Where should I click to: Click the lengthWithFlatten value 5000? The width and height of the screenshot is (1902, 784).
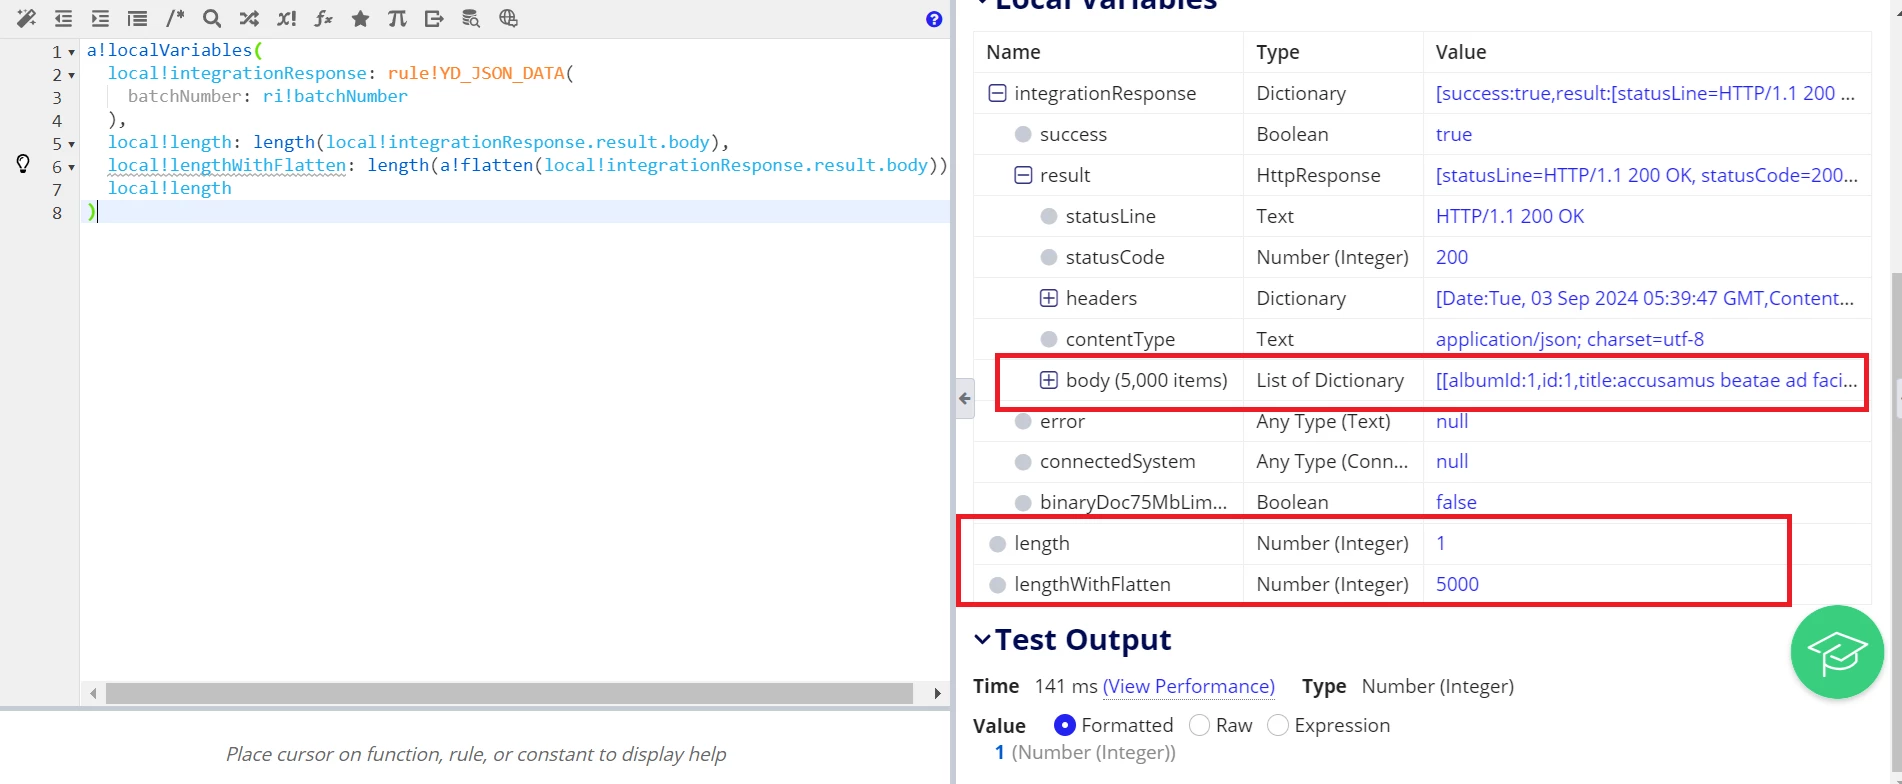[x=1457, y=584]
